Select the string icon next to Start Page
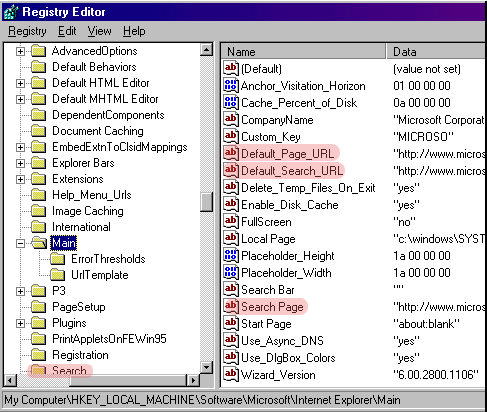 pyautogui.click(x=231, y=323)
